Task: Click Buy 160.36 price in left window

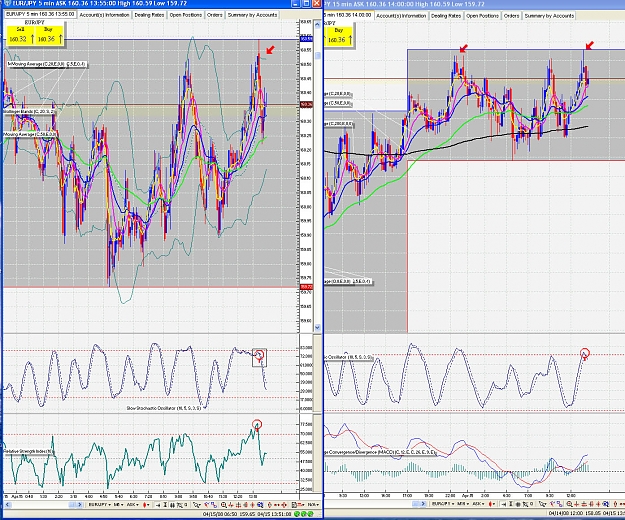Action: coord(49,35)
